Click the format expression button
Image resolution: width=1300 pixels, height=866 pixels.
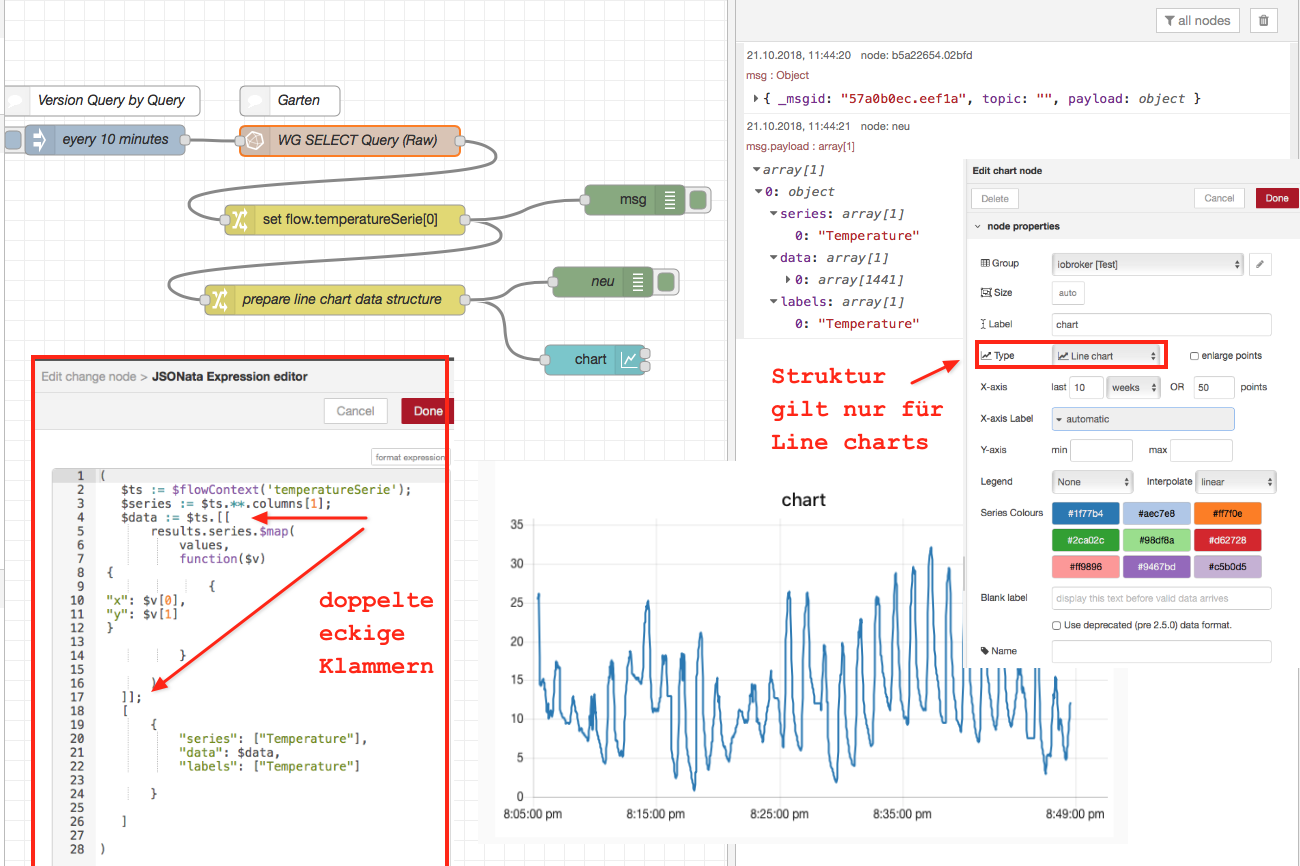(408, 457)
